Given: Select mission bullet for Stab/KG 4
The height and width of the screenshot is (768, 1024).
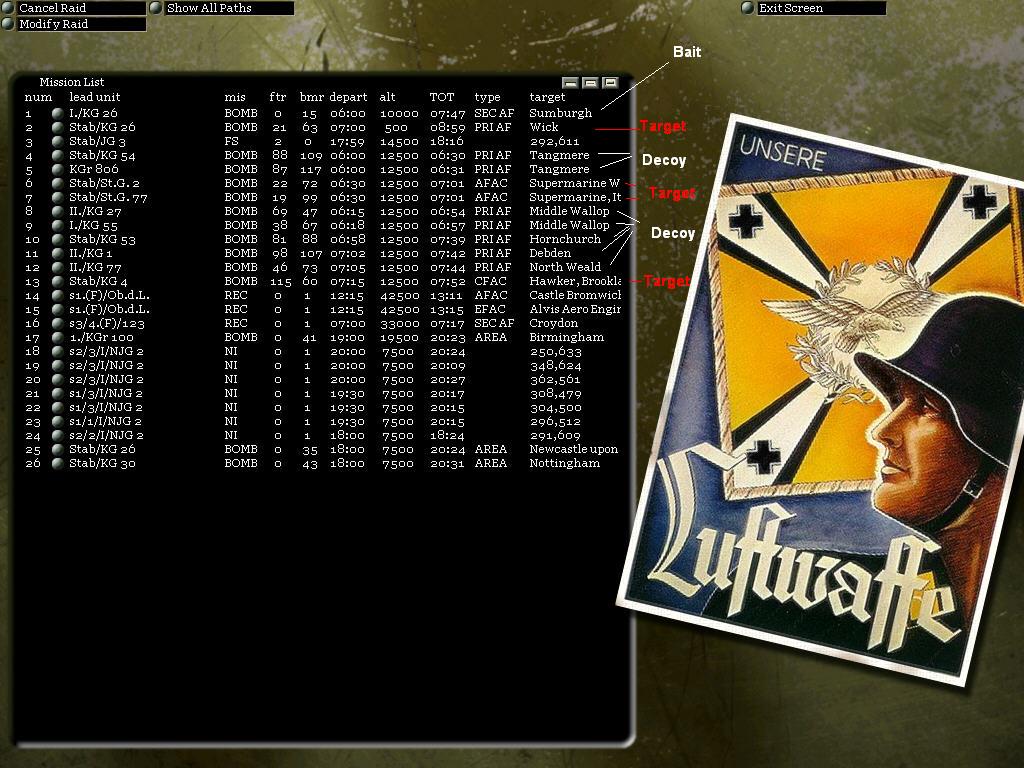Looking at the screenshot, I should [x=57, y=281].
